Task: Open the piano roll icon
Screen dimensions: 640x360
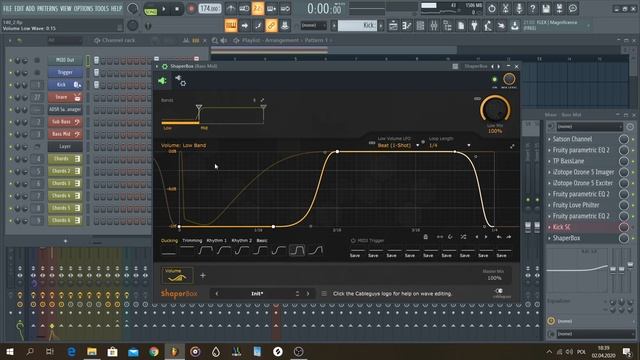Action: 407,26
